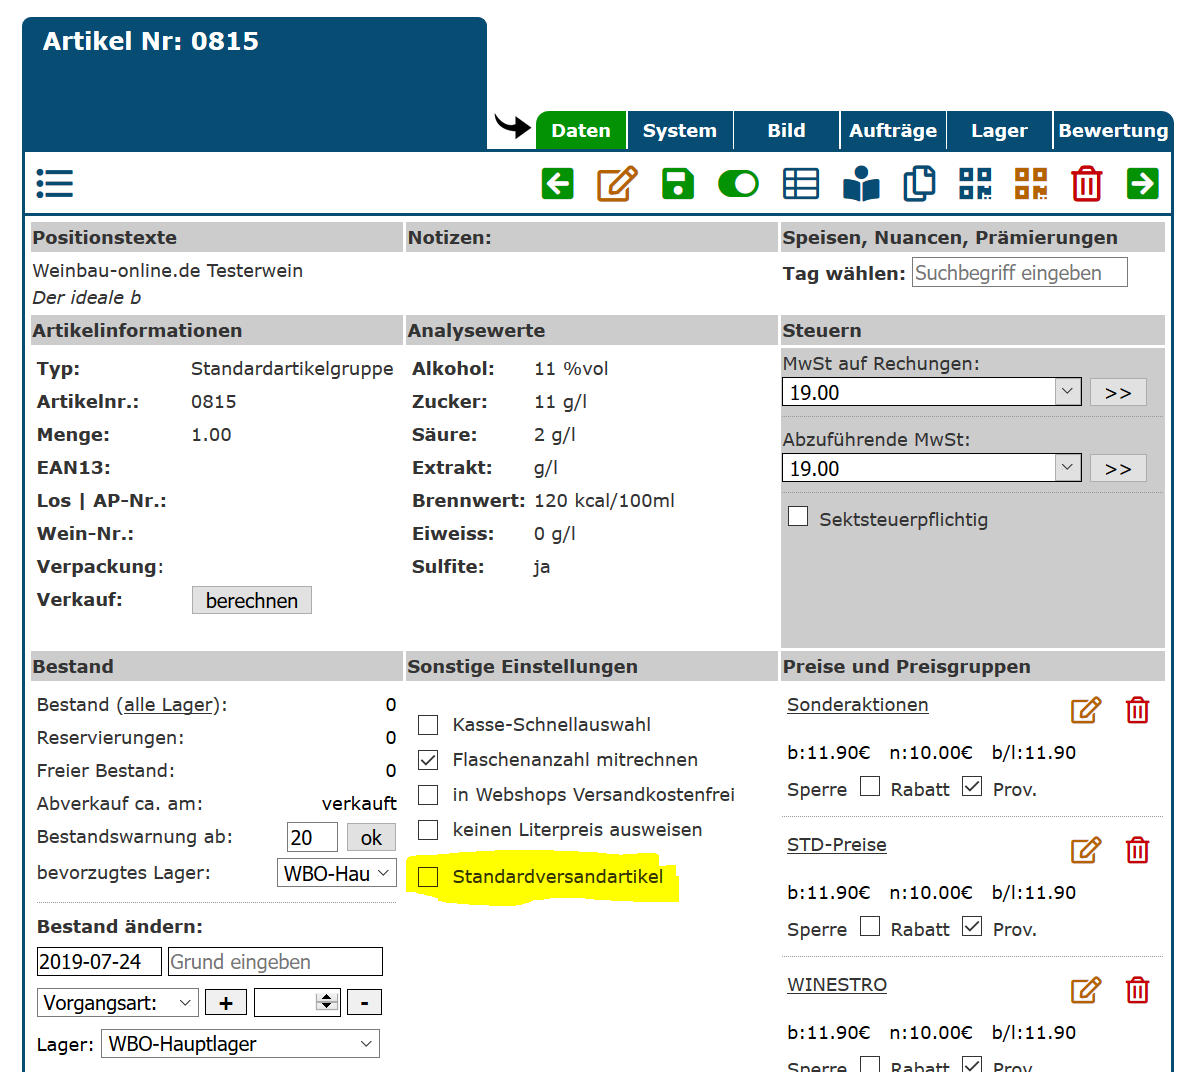Click the copy documents icon
The width and height of the screenshot is (1190, 1072).
click(x=918, y=184)
